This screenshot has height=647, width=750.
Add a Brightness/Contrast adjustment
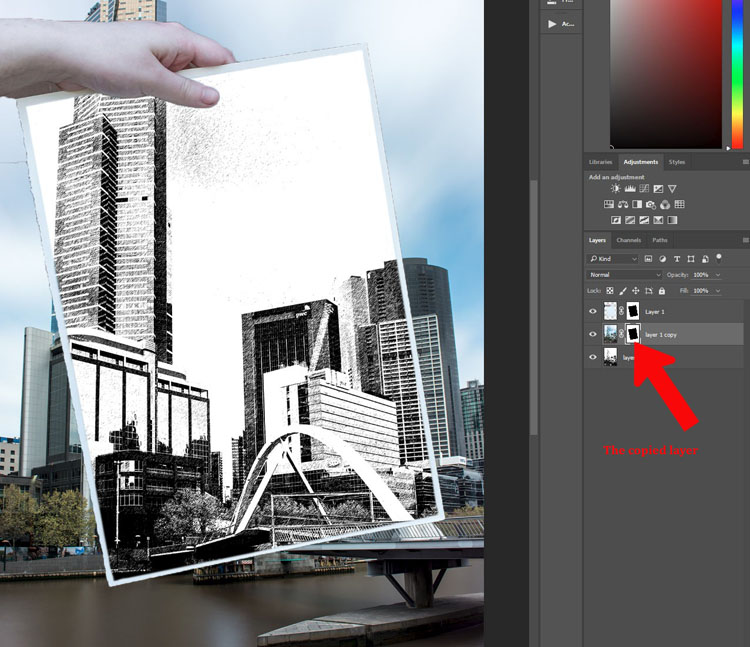[x=616, y=188]
